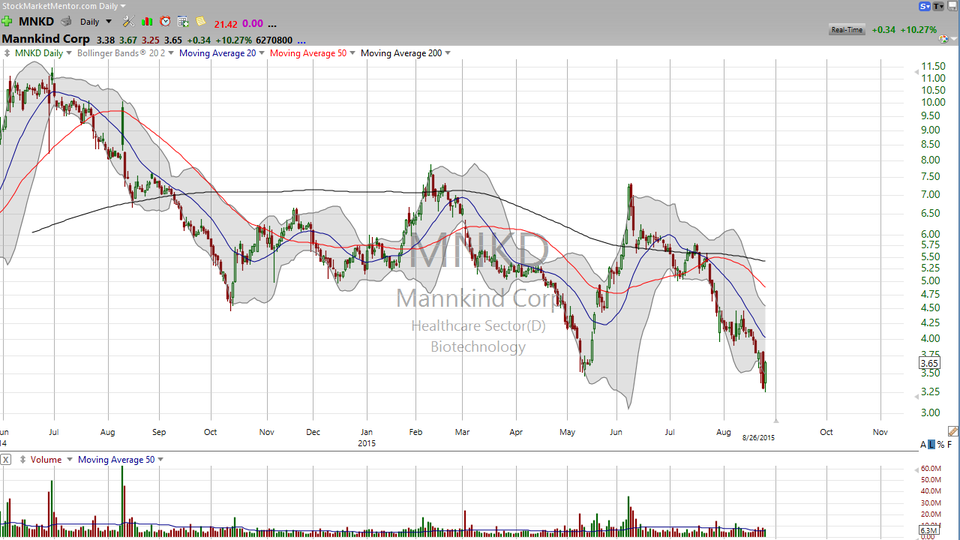Click the 8/26/2015 date marker
The height and width of the screenshot is (540, 960).
click(x=759, y=438)
